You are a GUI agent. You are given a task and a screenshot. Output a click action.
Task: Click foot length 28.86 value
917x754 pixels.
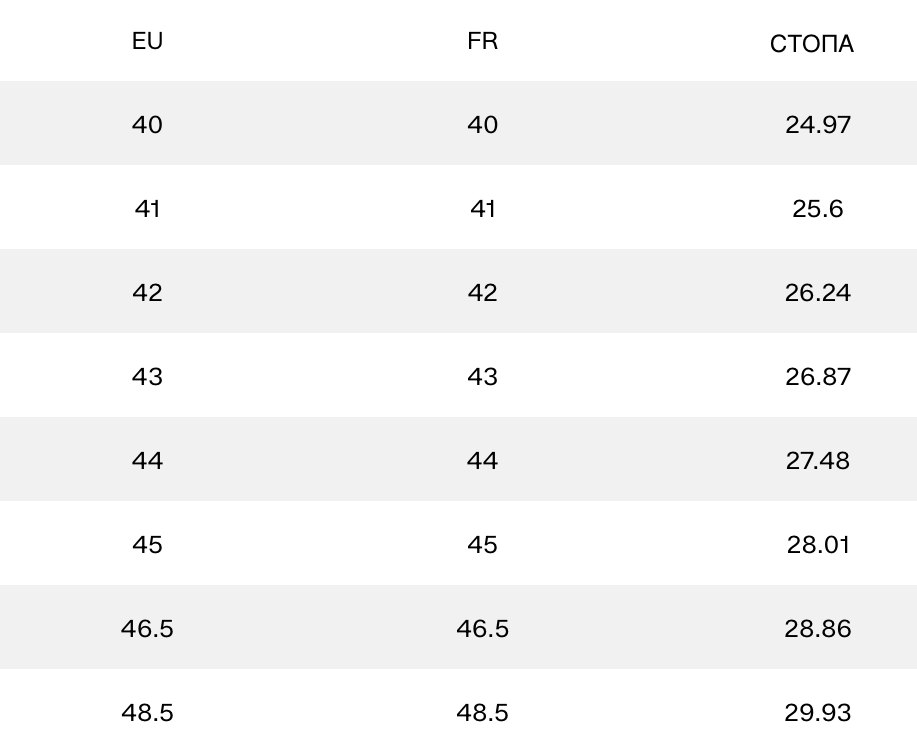(818, 629)
